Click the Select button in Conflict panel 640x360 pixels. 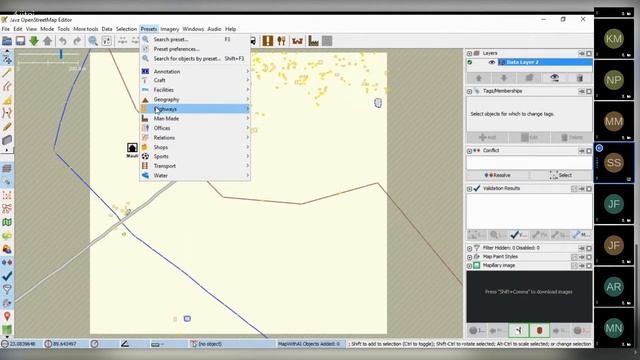coord(561,175)
